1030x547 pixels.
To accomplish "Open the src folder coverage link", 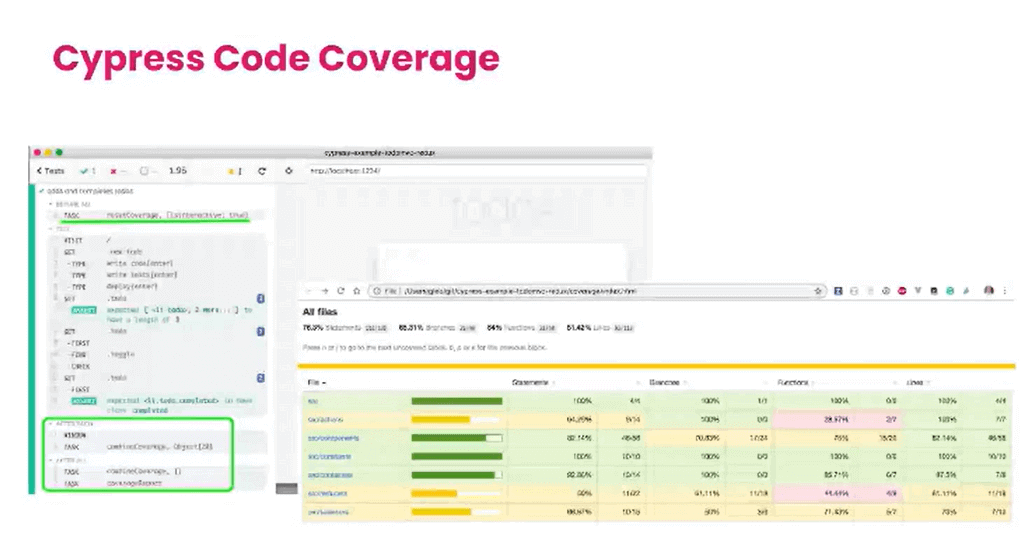I will 312,401.
